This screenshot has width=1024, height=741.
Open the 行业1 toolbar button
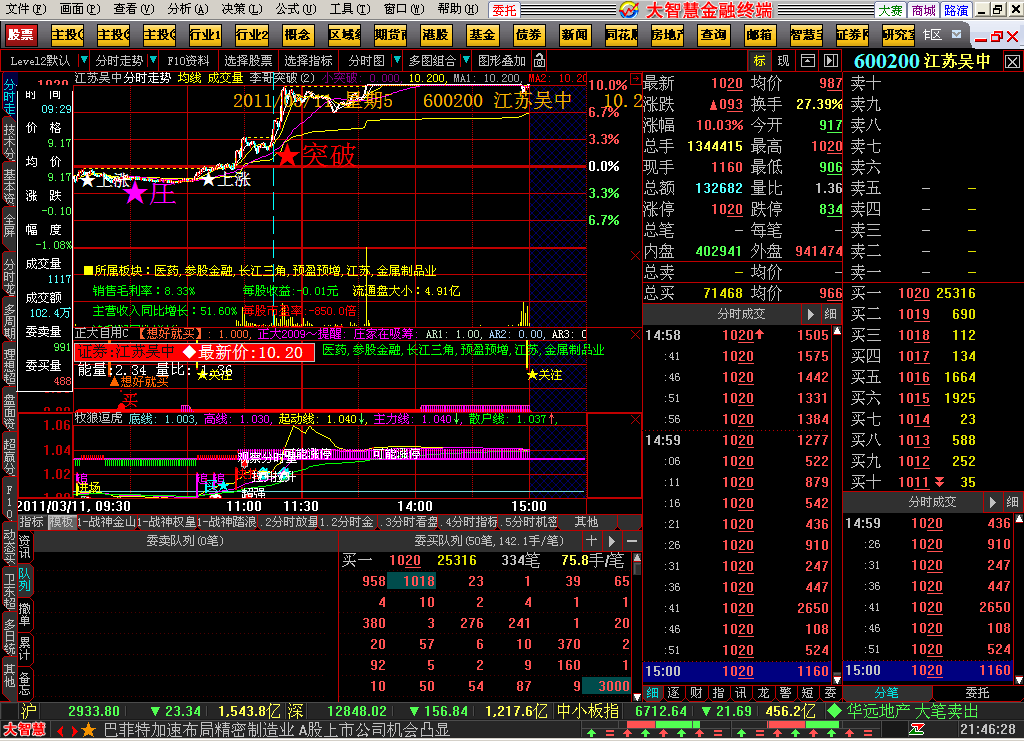205,35
